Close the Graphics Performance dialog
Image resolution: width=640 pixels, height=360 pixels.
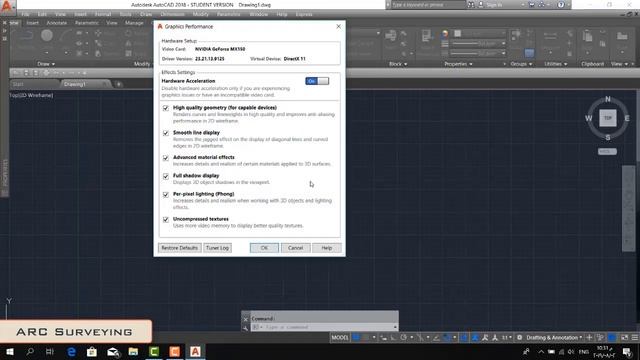pos(338,27)
